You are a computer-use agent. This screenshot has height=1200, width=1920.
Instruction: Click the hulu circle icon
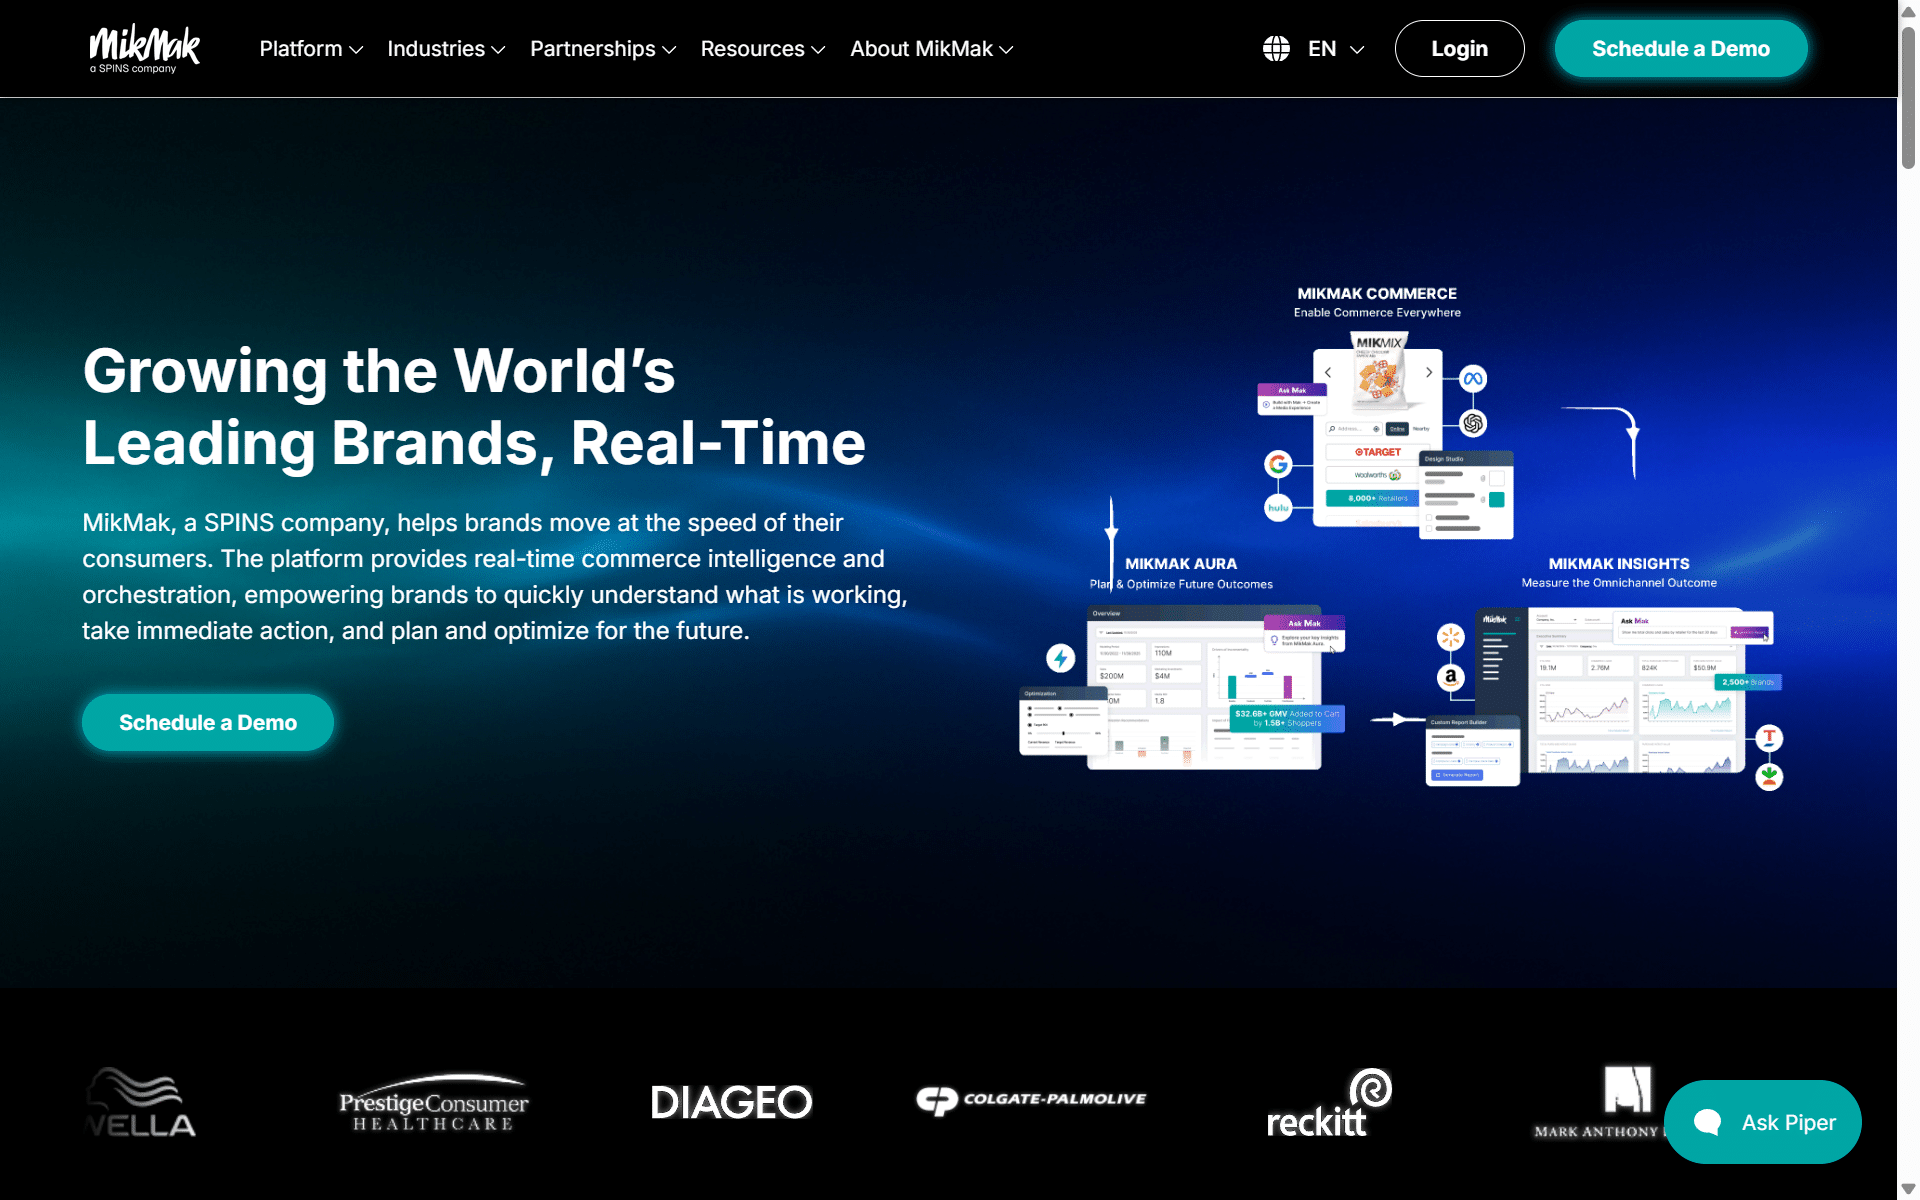tap(1278, 508)
